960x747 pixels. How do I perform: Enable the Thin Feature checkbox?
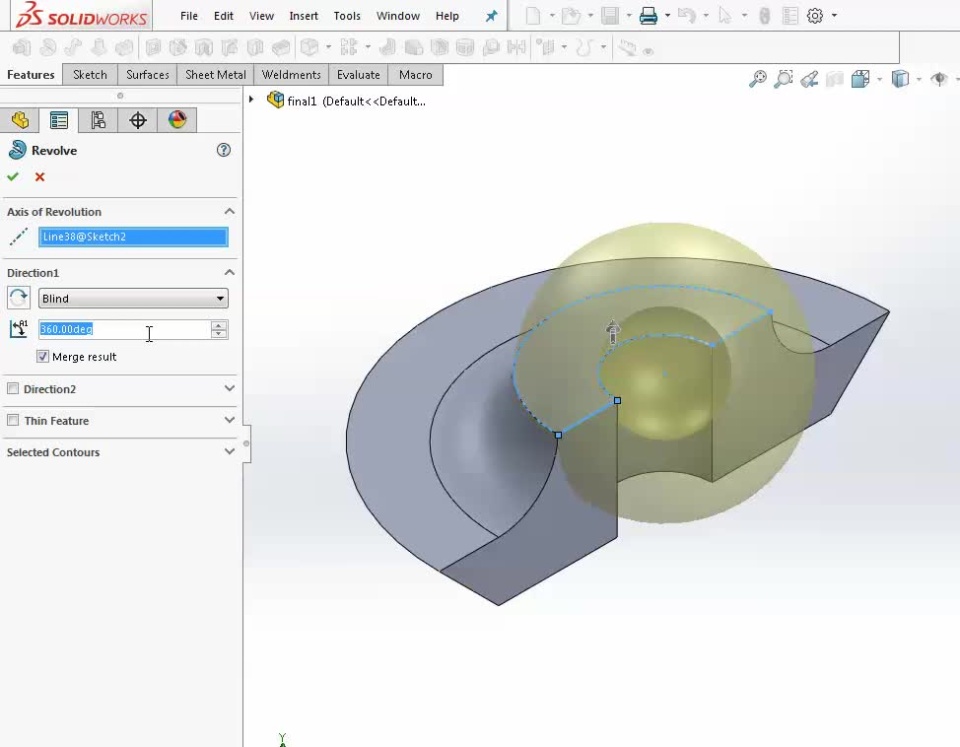pos(13,421)
